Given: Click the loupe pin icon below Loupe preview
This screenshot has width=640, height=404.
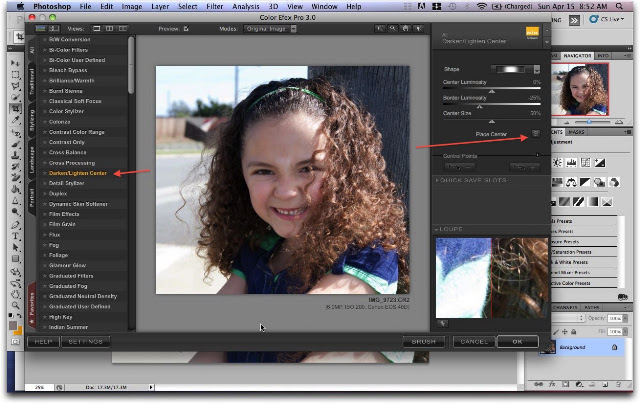Looking at the screenshot, I should (x=442, y=324).
